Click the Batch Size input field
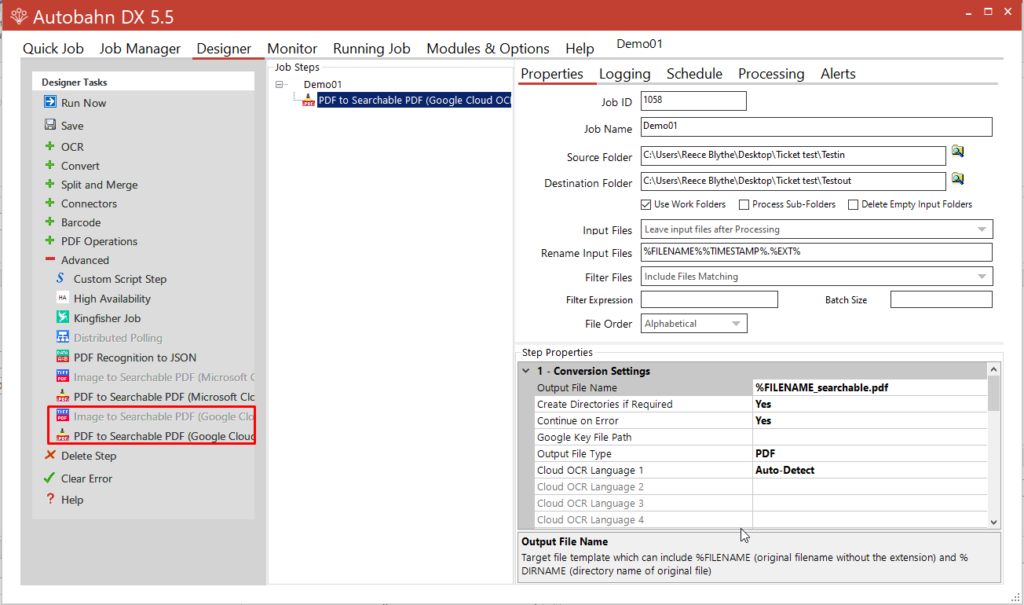Viewport: 1024px width, 605px height. (x=941, y=299)
